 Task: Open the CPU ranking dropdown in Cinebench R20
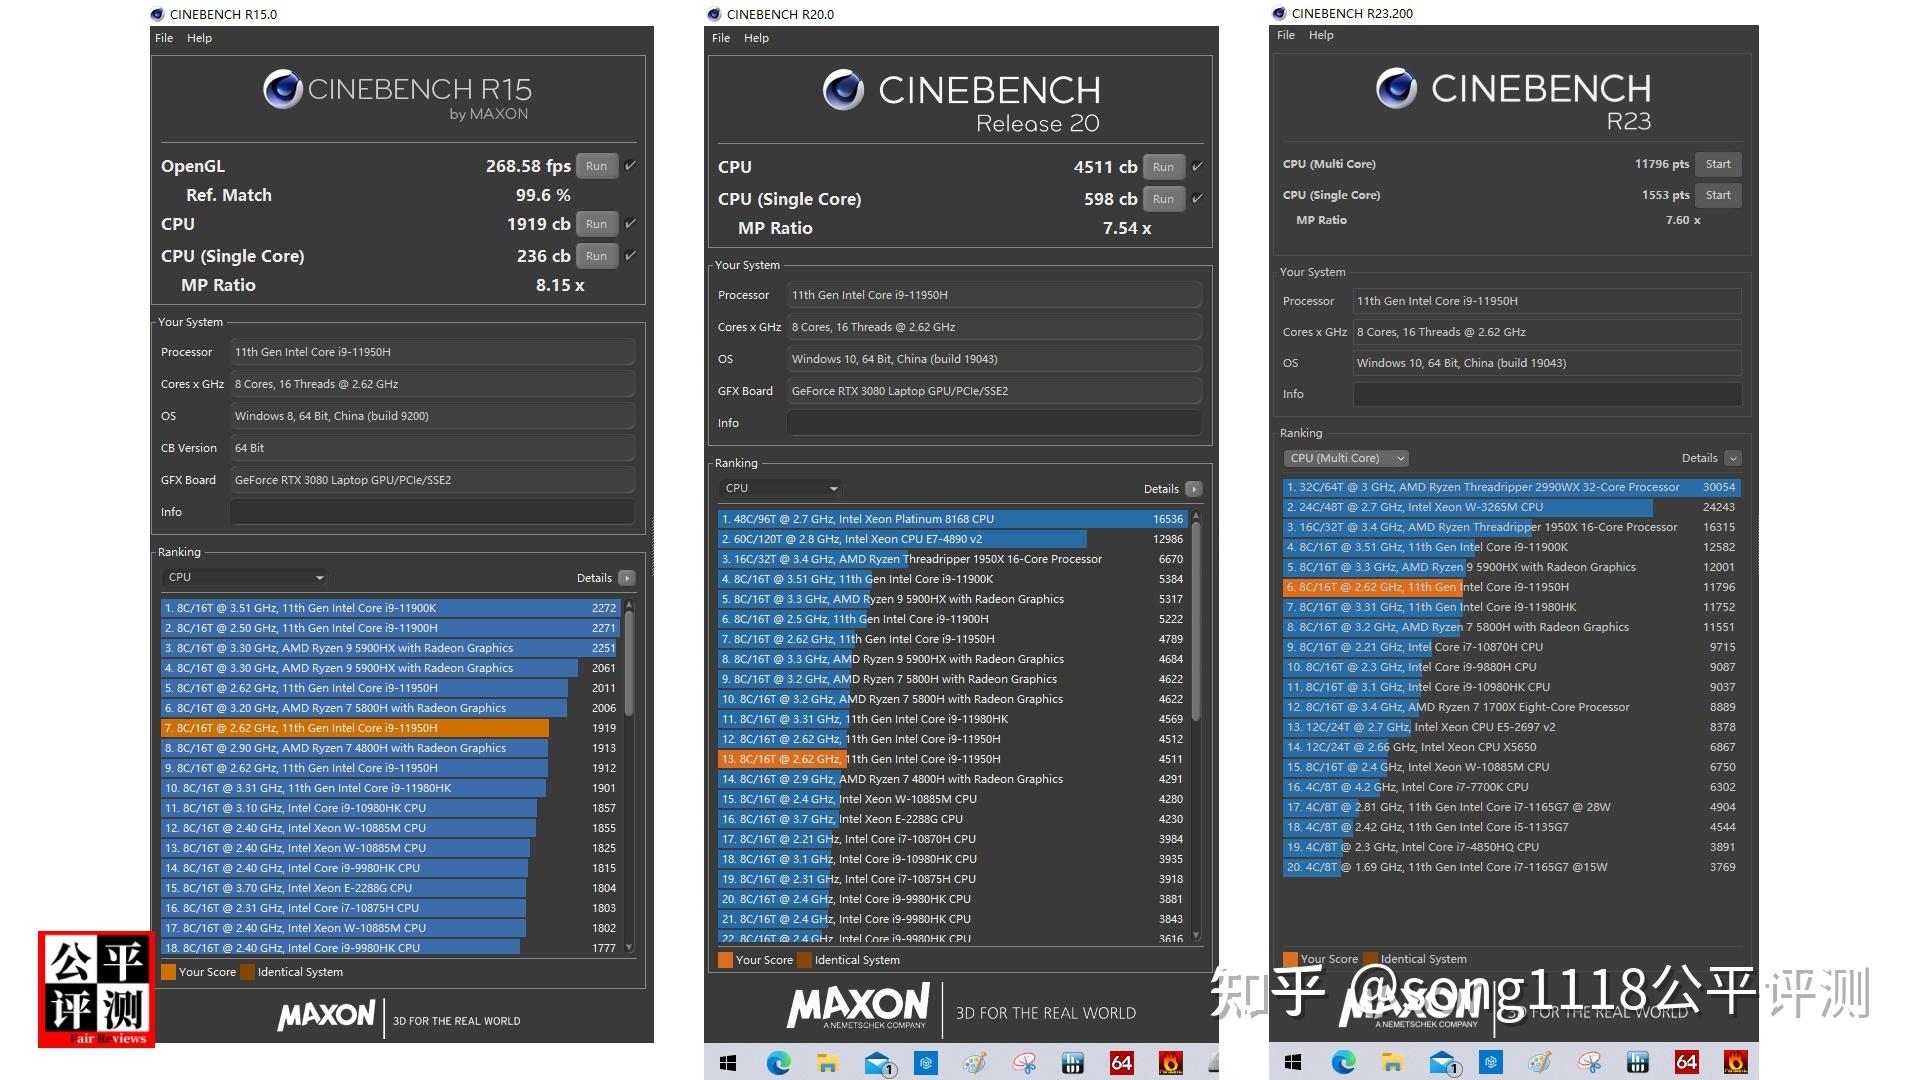pyautogui.click(x=780, y=488)
